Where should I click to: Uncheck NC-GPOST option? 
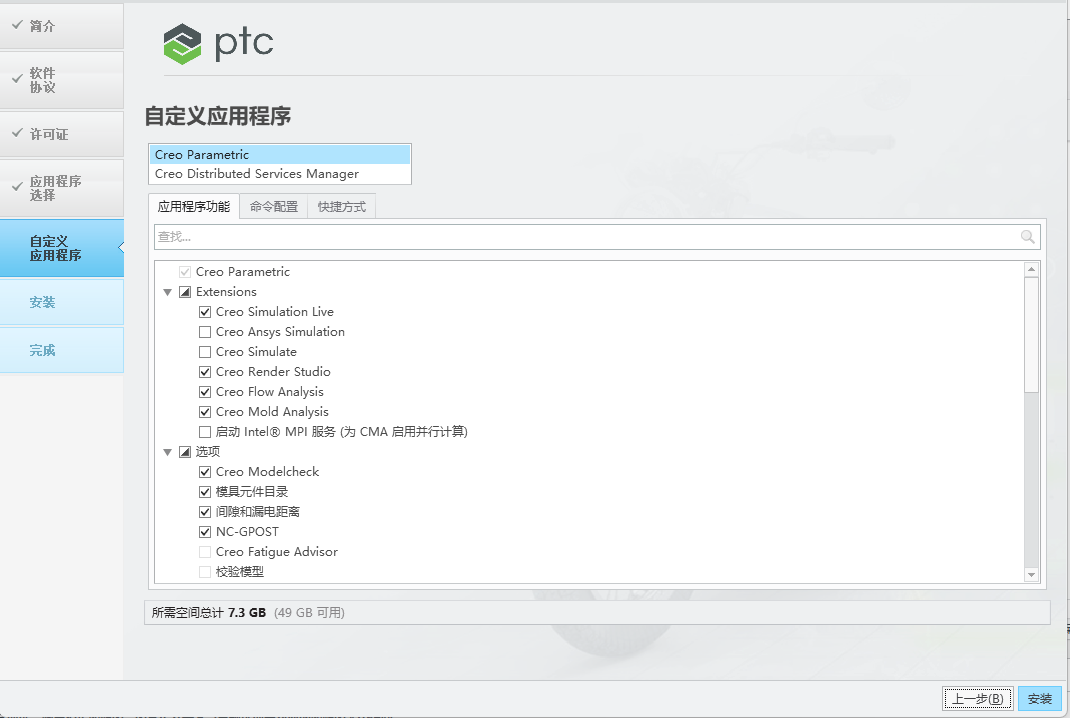point(205,532)
